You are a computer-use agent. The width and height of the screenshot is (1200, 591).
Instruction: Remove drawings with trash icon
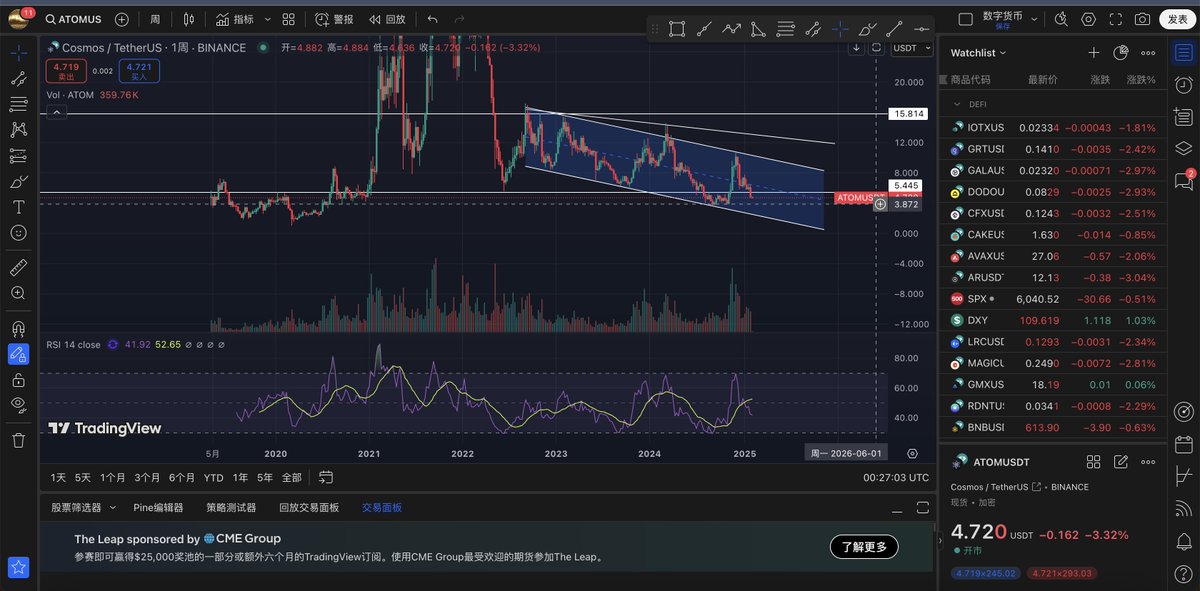tap(18, 440)
